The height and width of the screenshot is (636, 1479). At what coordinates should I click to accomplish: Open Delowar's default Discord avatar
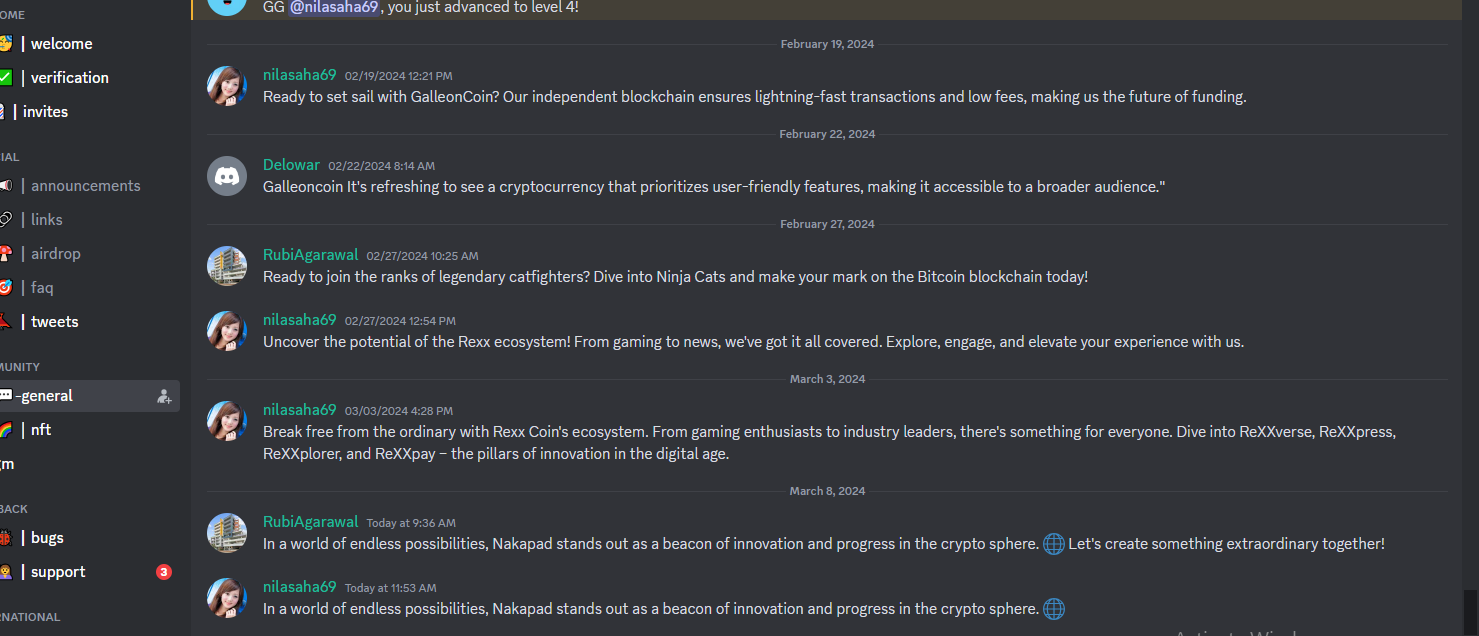click(227, 176)
